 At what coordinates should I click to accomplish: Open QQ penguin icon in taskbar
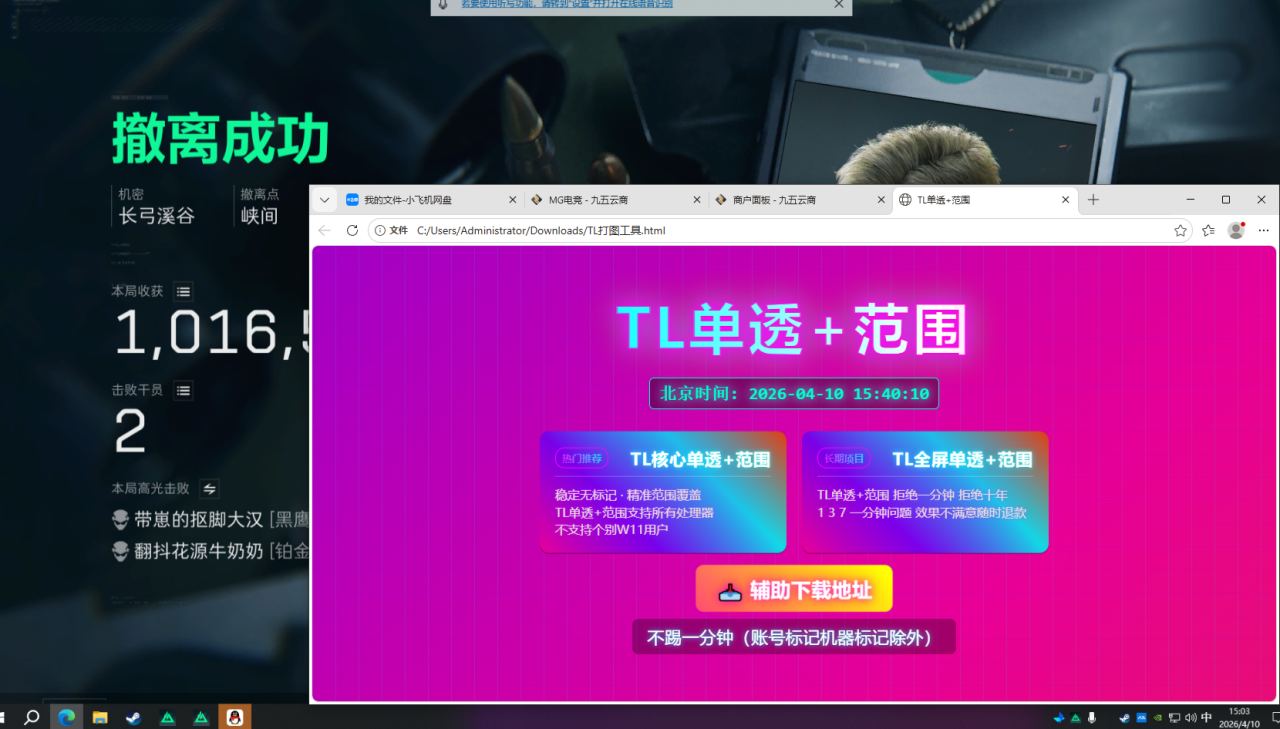234,717
